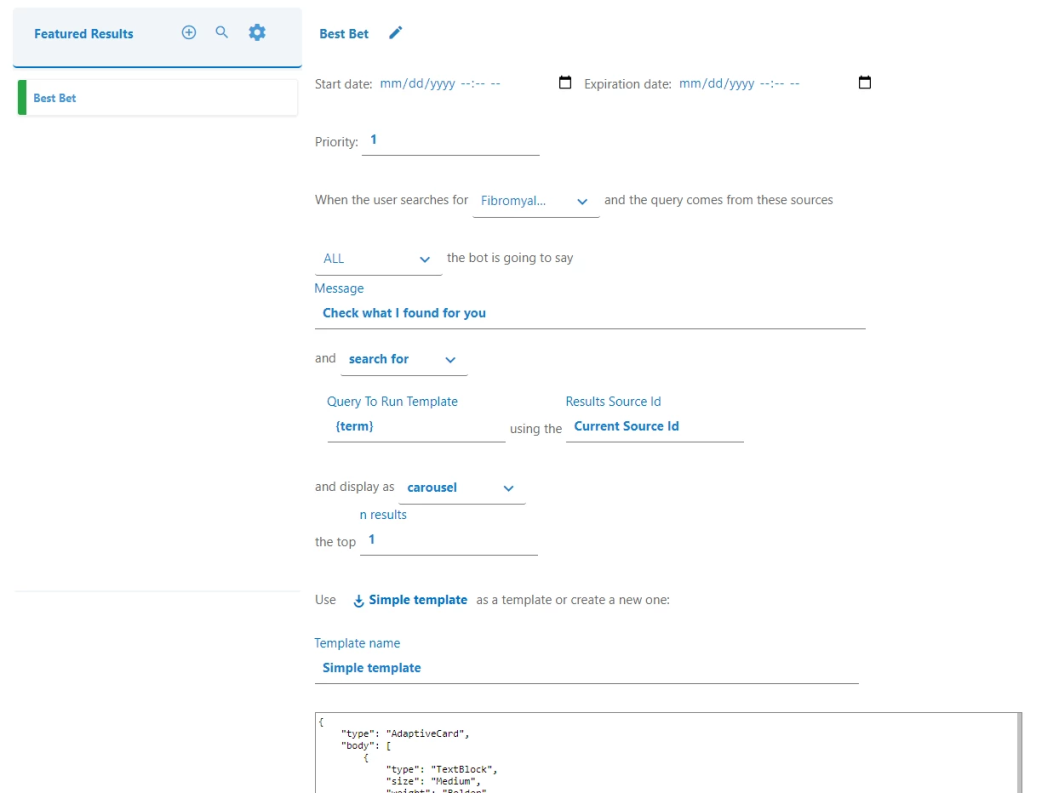This screenshot has width=1053, height=793.
Task: Open the Expiration date calendar picker icon
Action: tap(865, 83)
